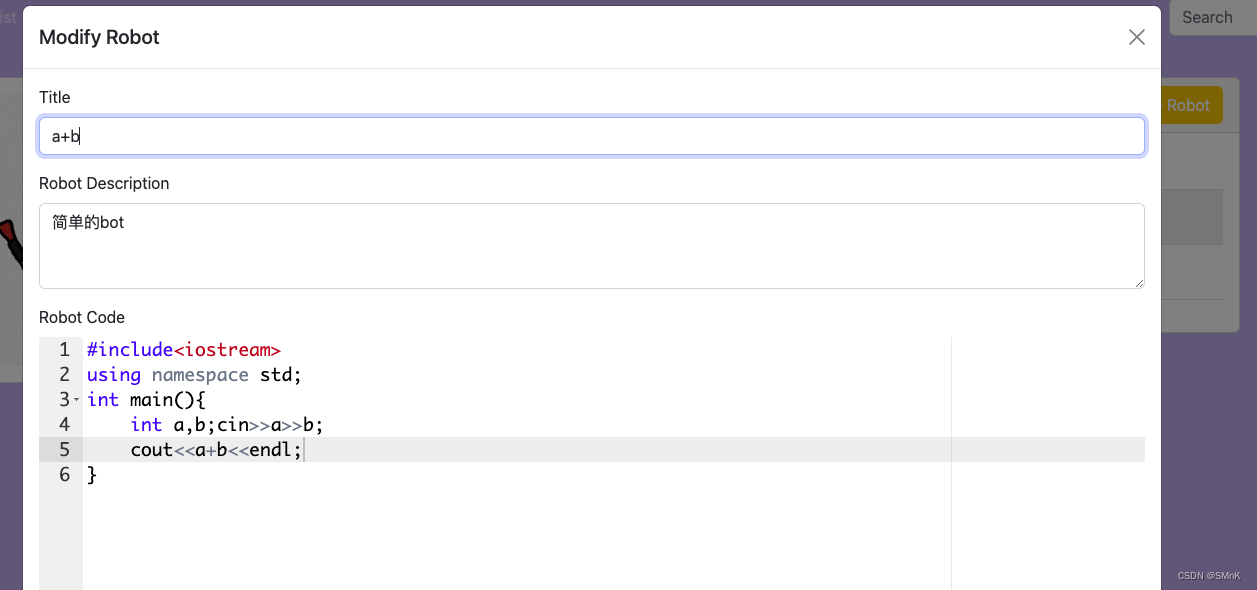
Task: Click the Robot Description label
Action: [104, 183]
